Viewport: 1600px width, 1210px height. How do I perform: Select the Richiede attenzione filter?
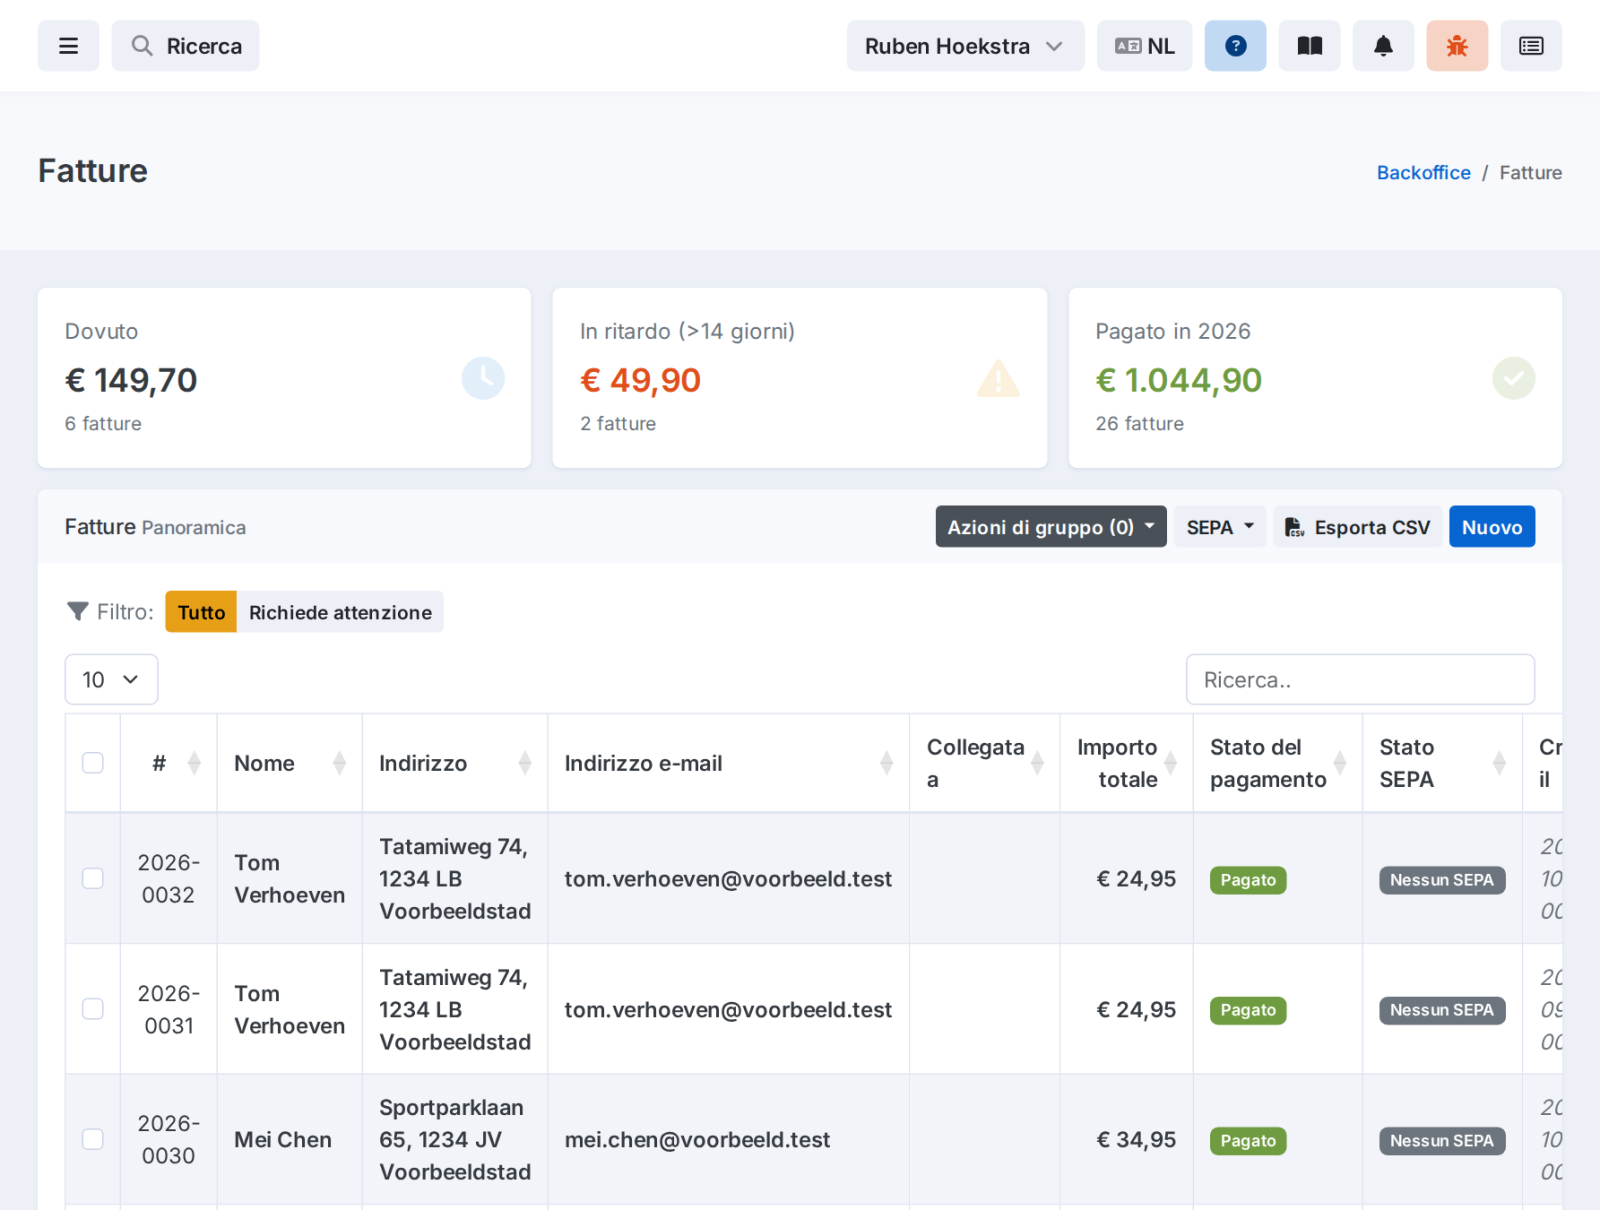(x=340, y=612)
